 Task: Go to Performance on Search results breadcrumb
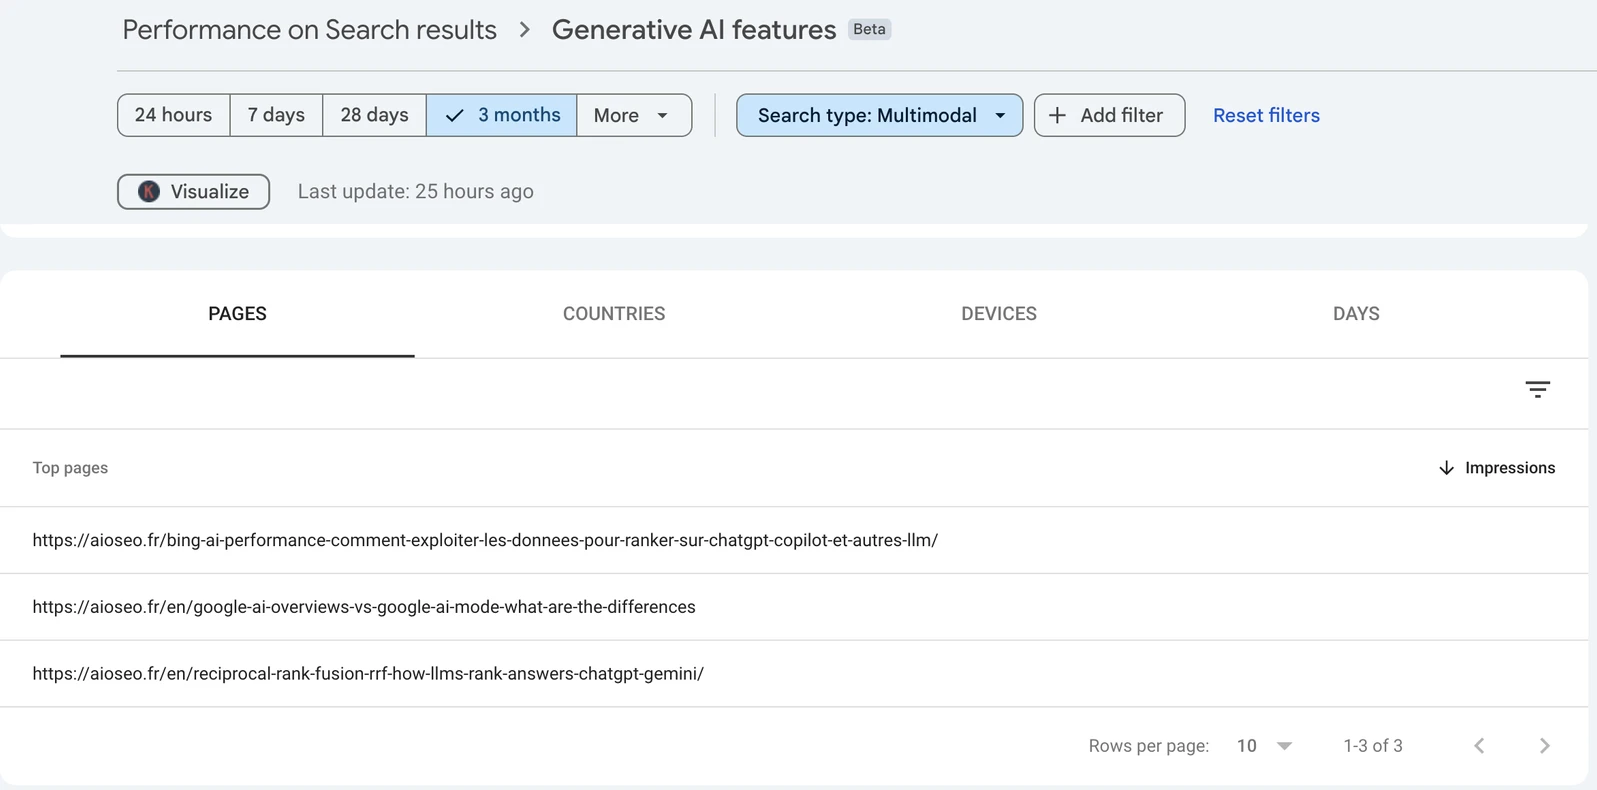(309, 30)
